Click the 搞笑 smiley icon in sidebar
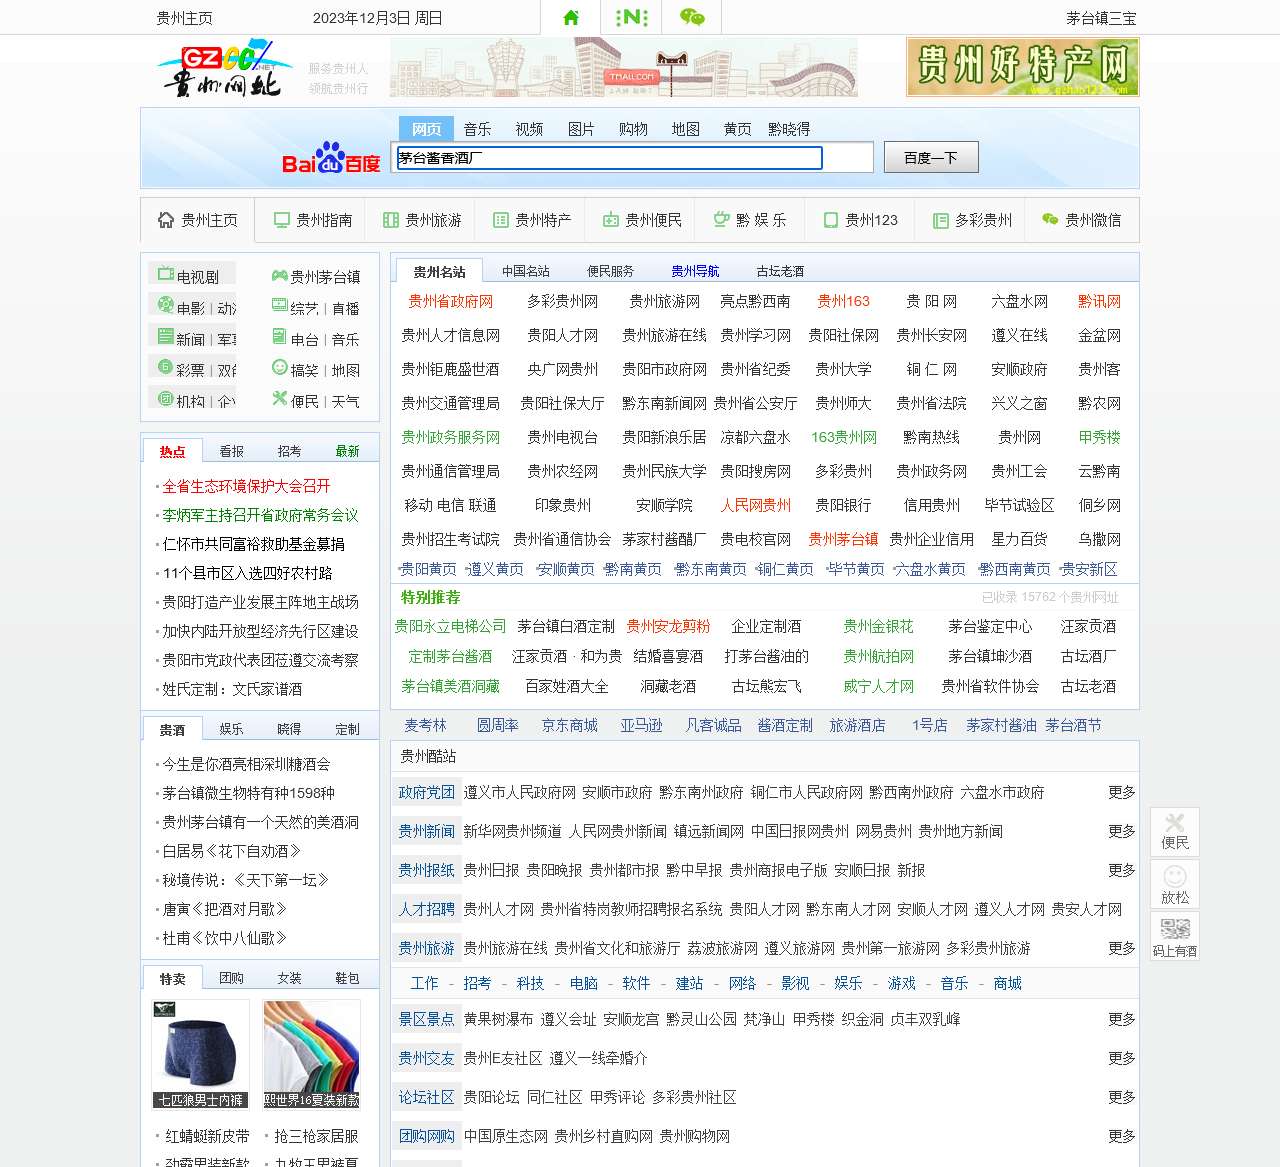The width and height of the screenshot is (1280, 1167). (280, 368)
